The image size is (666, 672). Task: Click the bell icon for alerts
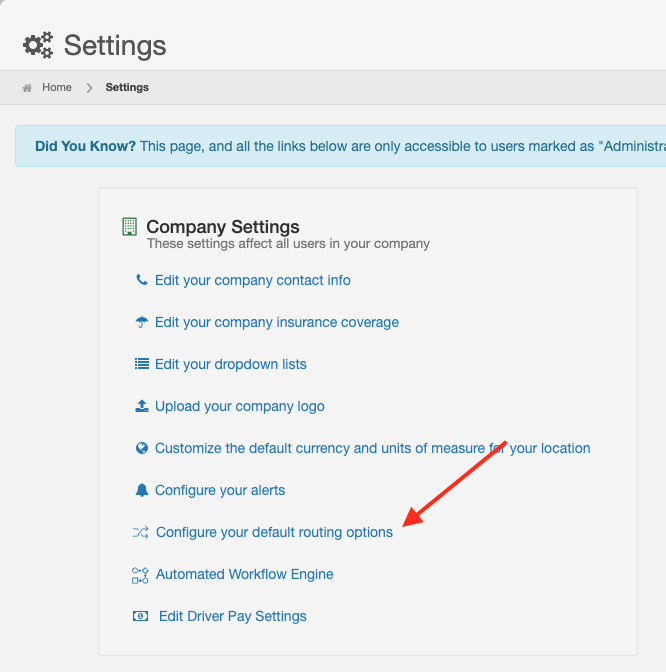142,490
